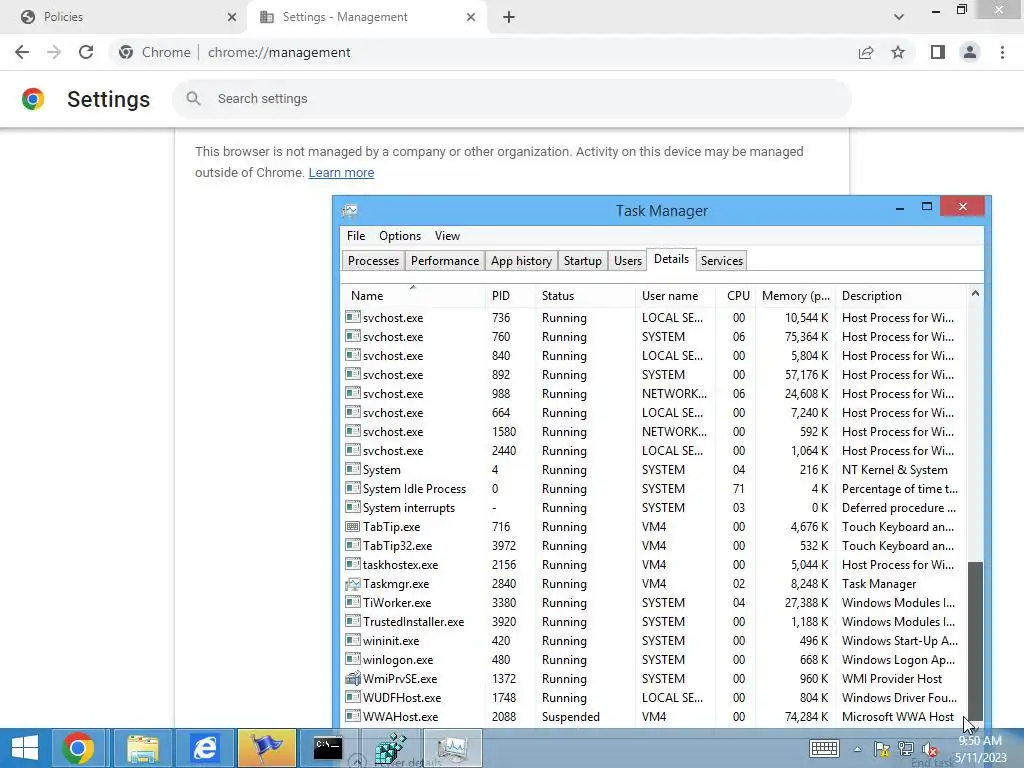The width and height of the screenshot is (1024, 768).
Task: Select the WUDFHost.exe process row
Action: pyautogui.click(x=654, y=697)
